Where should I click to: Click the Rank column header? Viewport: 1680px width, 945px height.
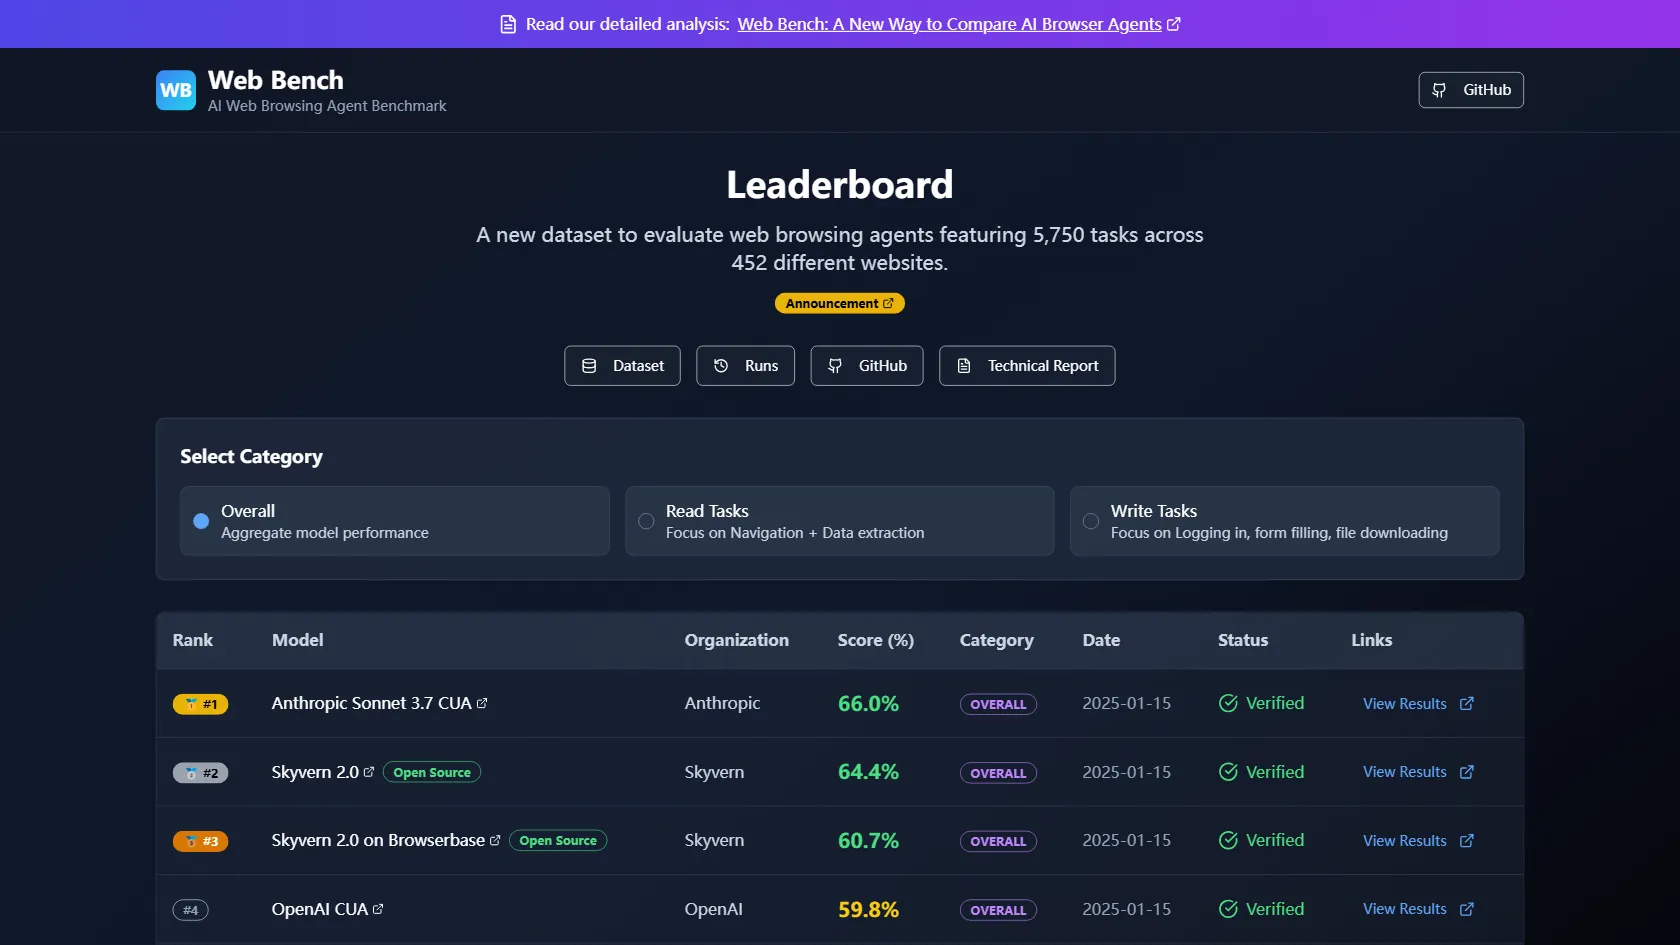193,640
